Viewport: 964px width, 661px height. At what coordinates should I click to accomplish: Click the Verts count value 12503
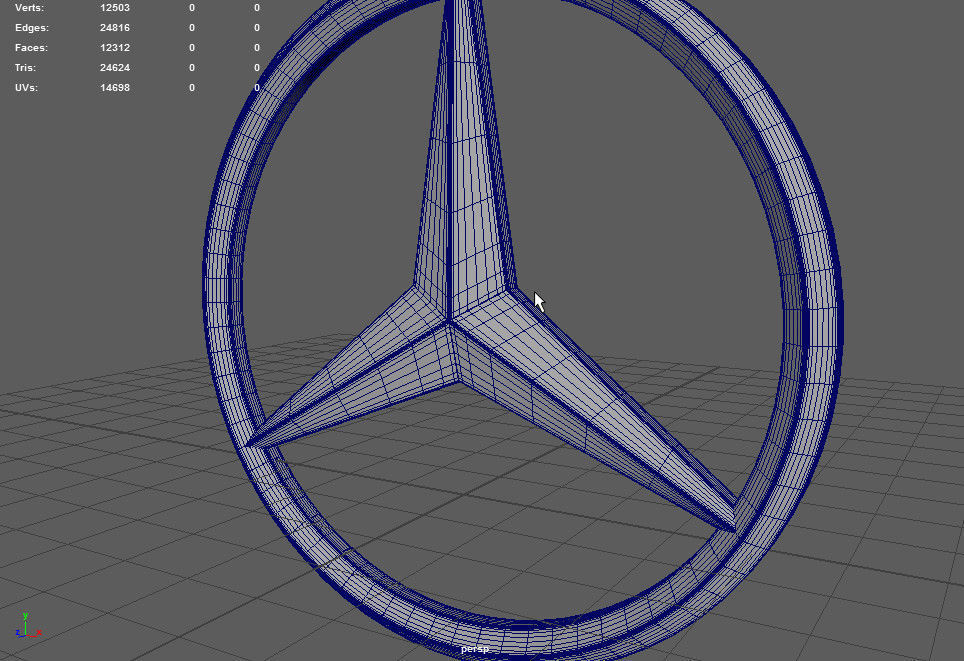(x=115, y=8)
